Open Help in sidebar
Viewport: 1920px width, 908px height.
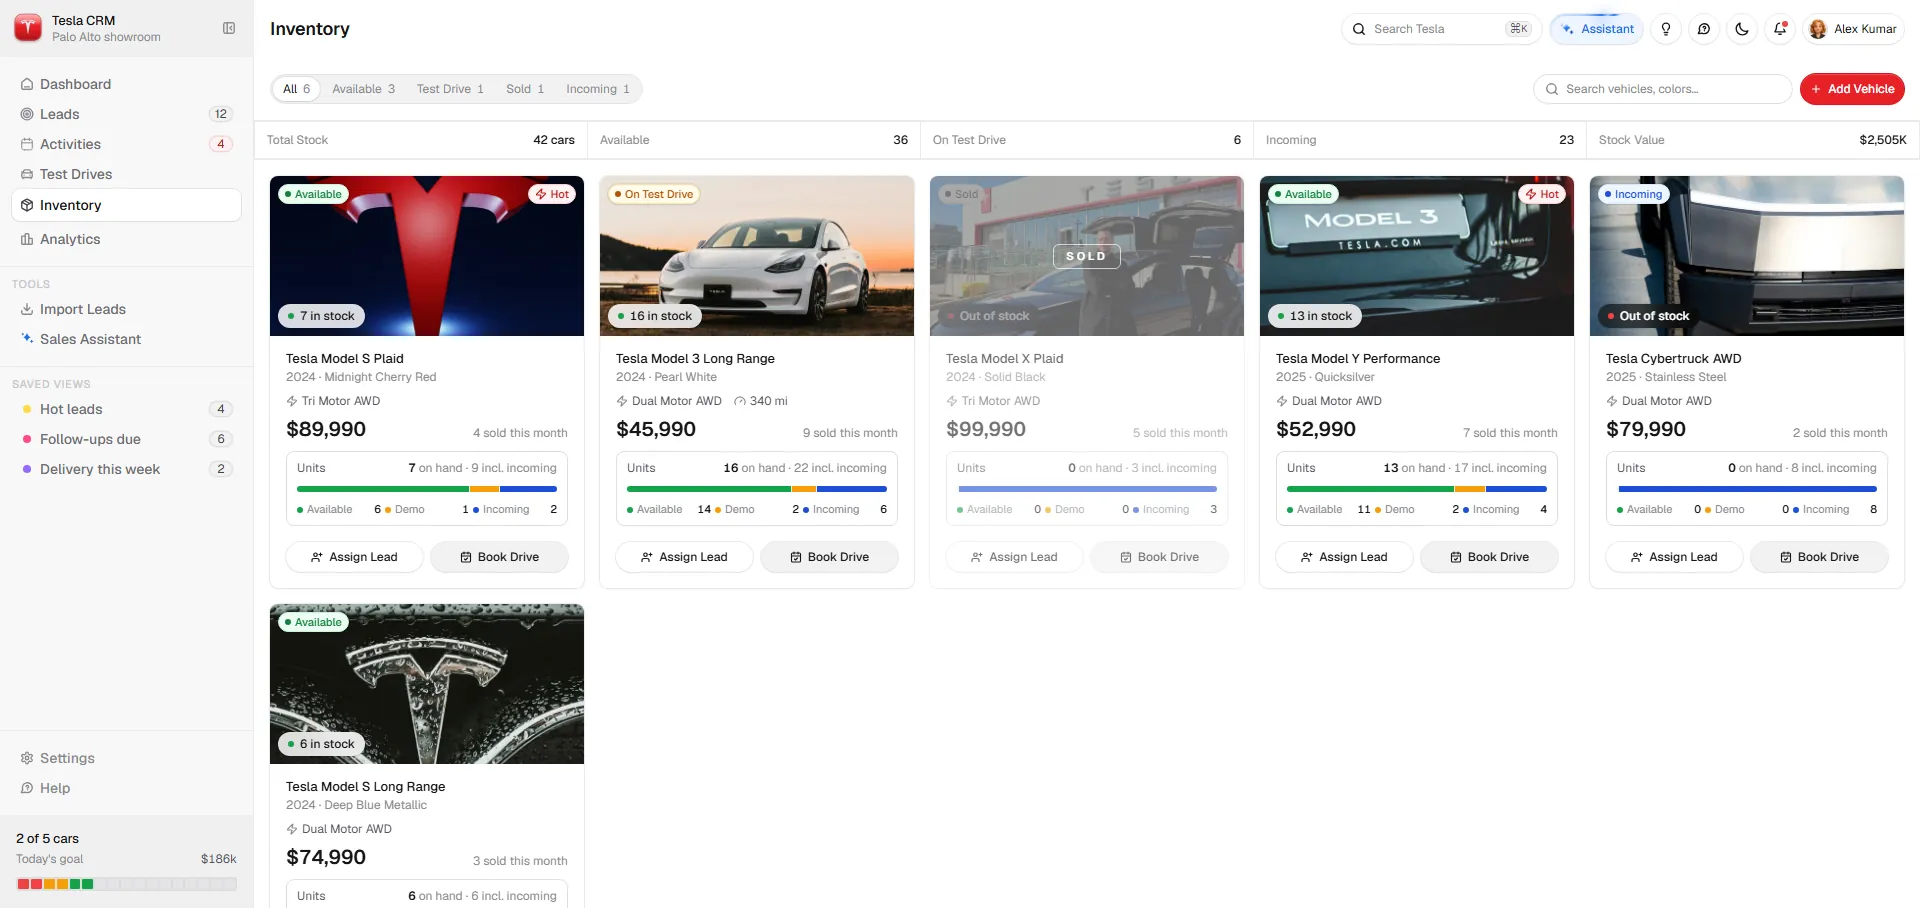pyautogui.click(x=126, y=788)
